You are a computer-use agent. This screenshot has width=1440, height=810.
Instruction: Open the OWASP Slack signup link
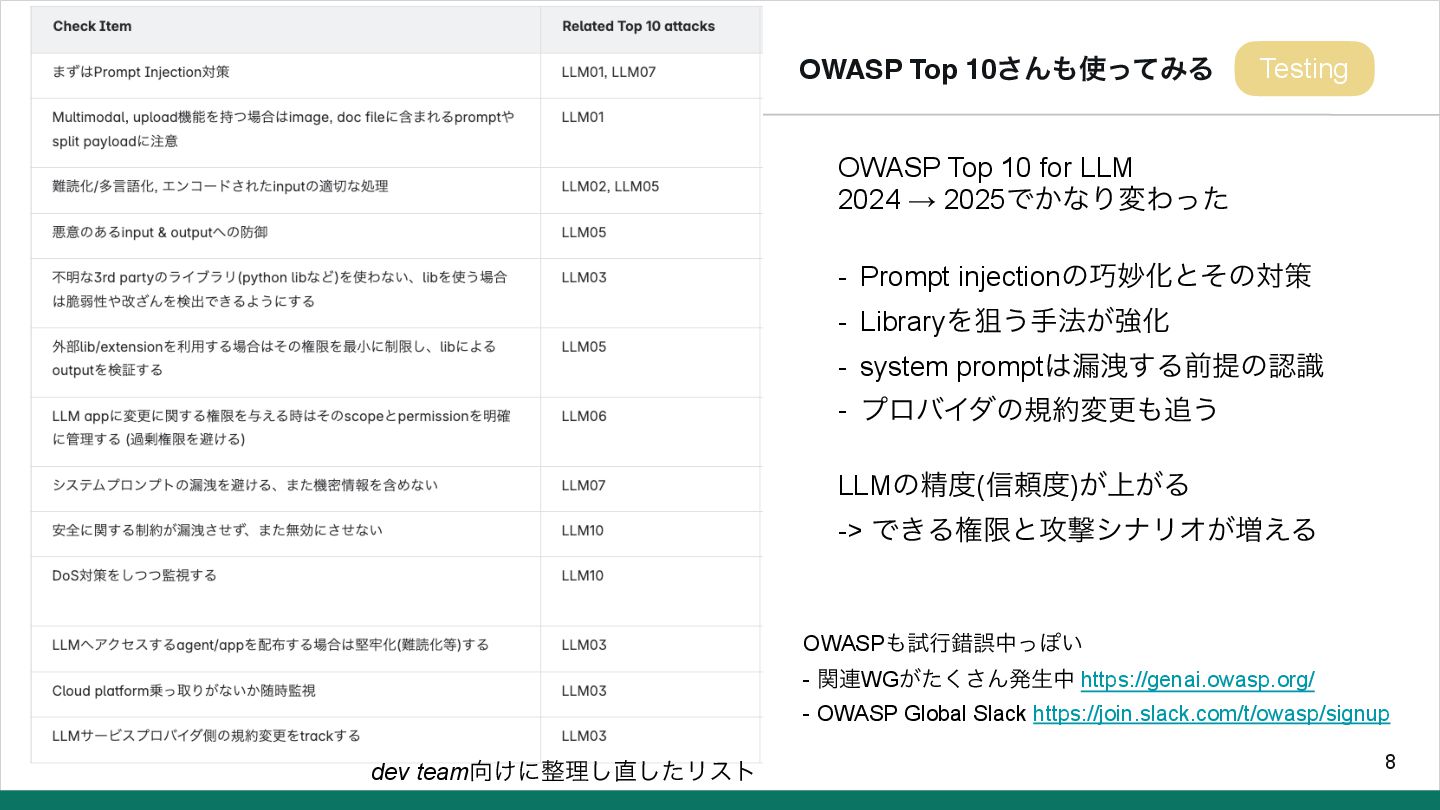(x=1211, y=714)
